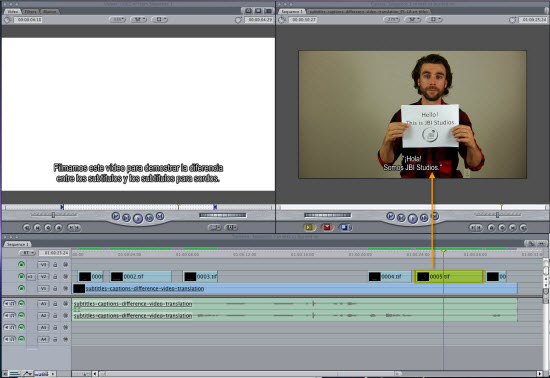This screenshot has height=378, width=550.
Task: Go to next edit in Viewer transport
Action: click(160, 216)
